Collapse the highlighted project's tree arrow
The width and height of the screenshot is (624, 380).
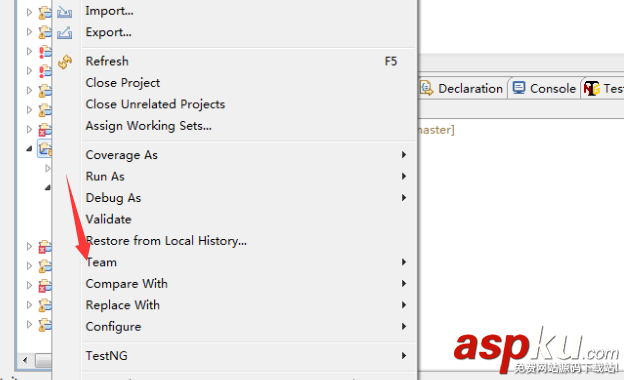click(29, 149)
